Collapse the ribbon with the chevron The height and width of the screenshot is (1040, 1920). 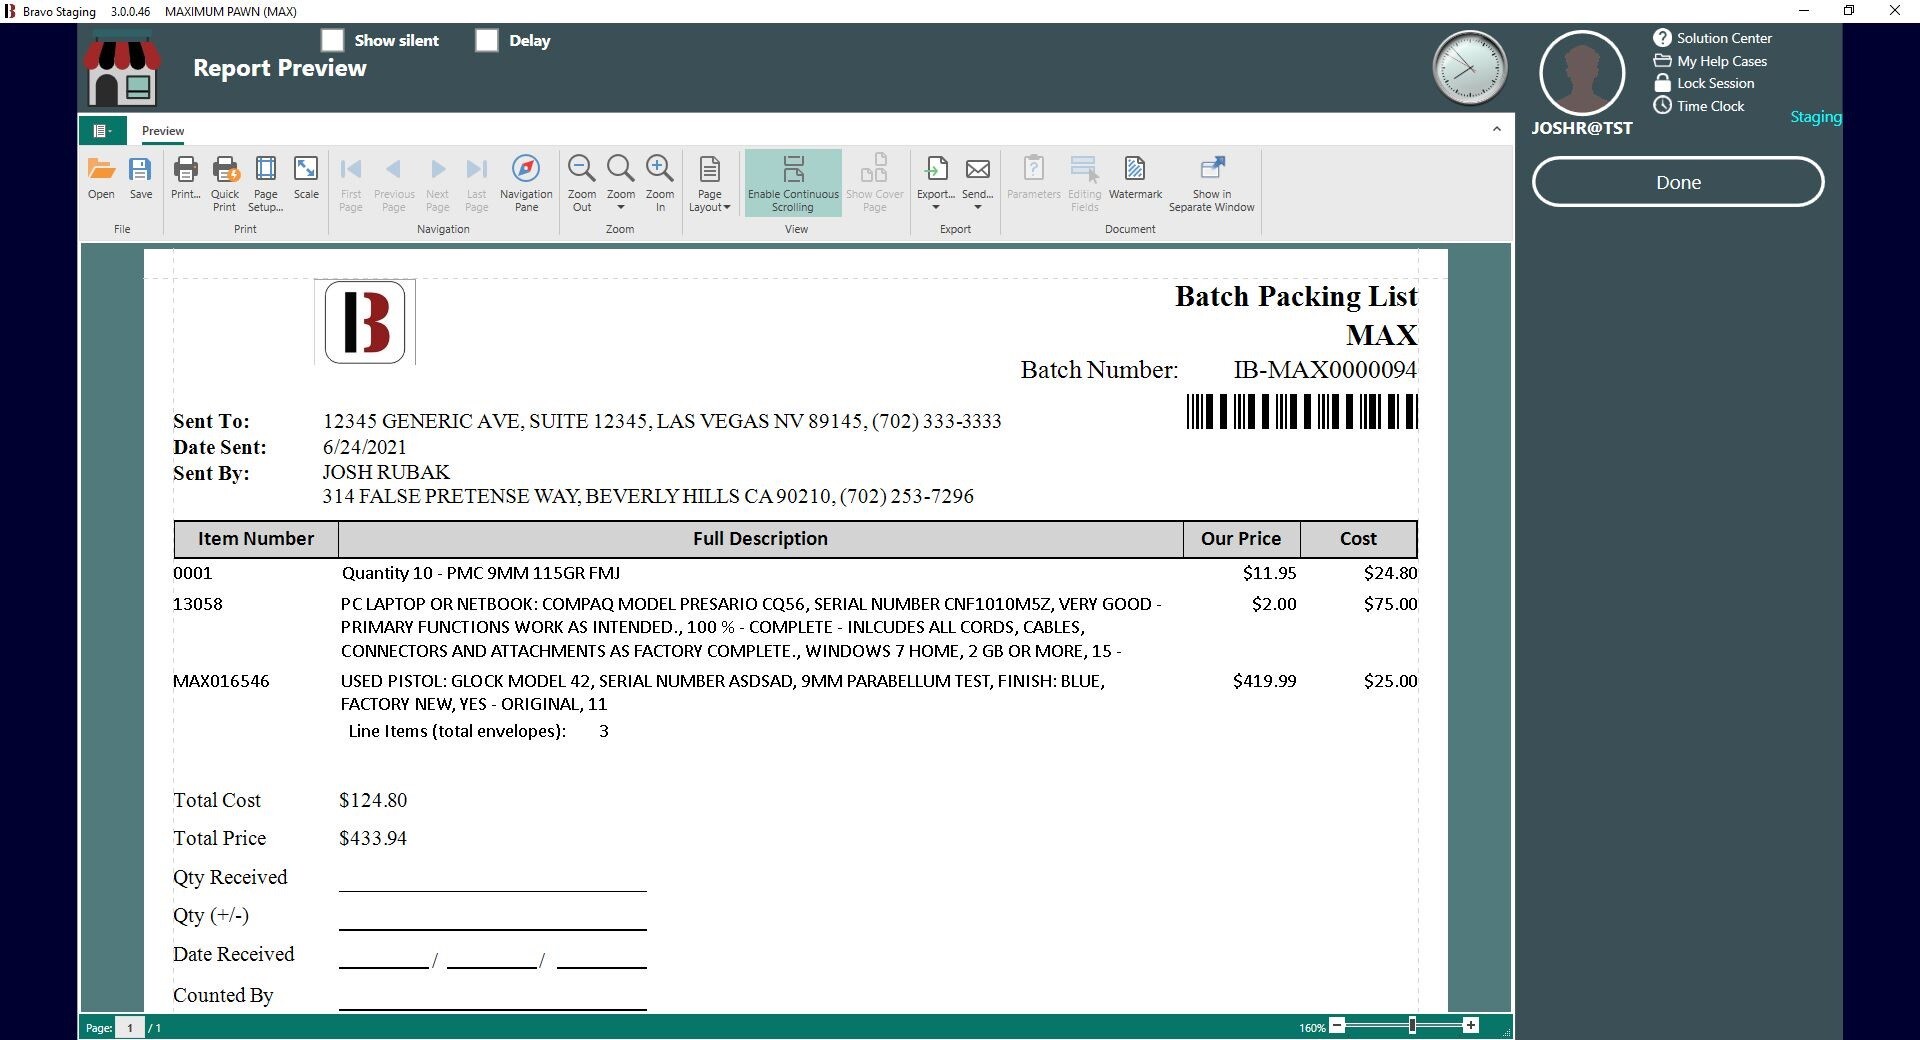[x=1496, y=129]
